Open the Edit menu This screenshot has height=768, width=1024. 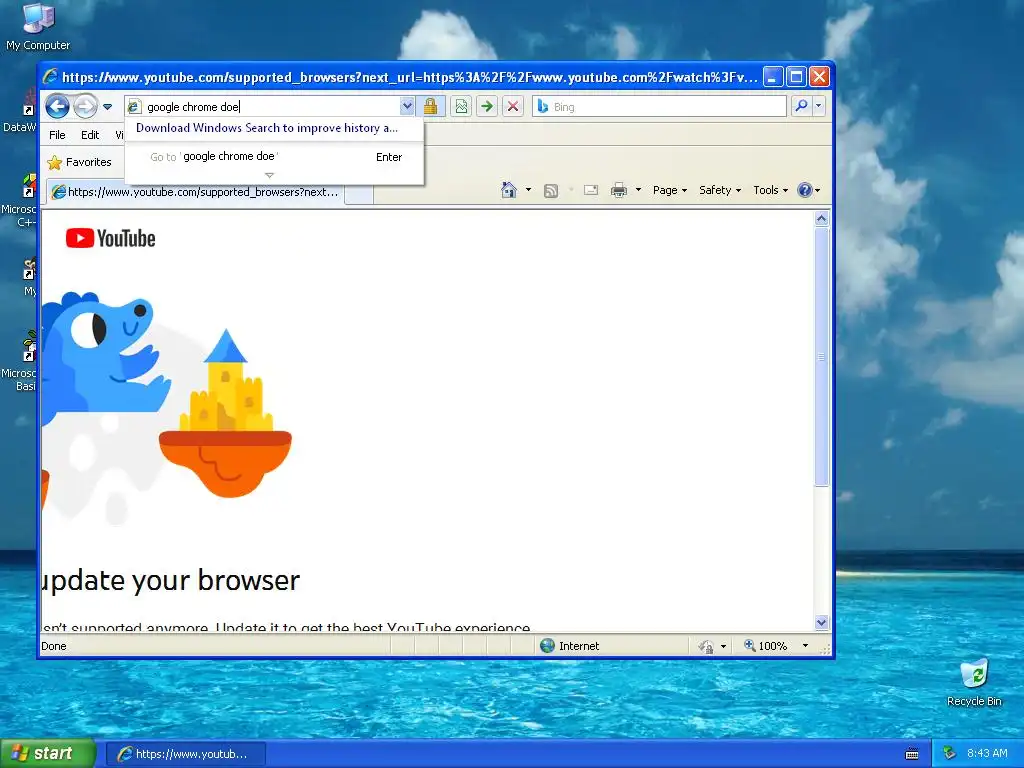(89, 135)
